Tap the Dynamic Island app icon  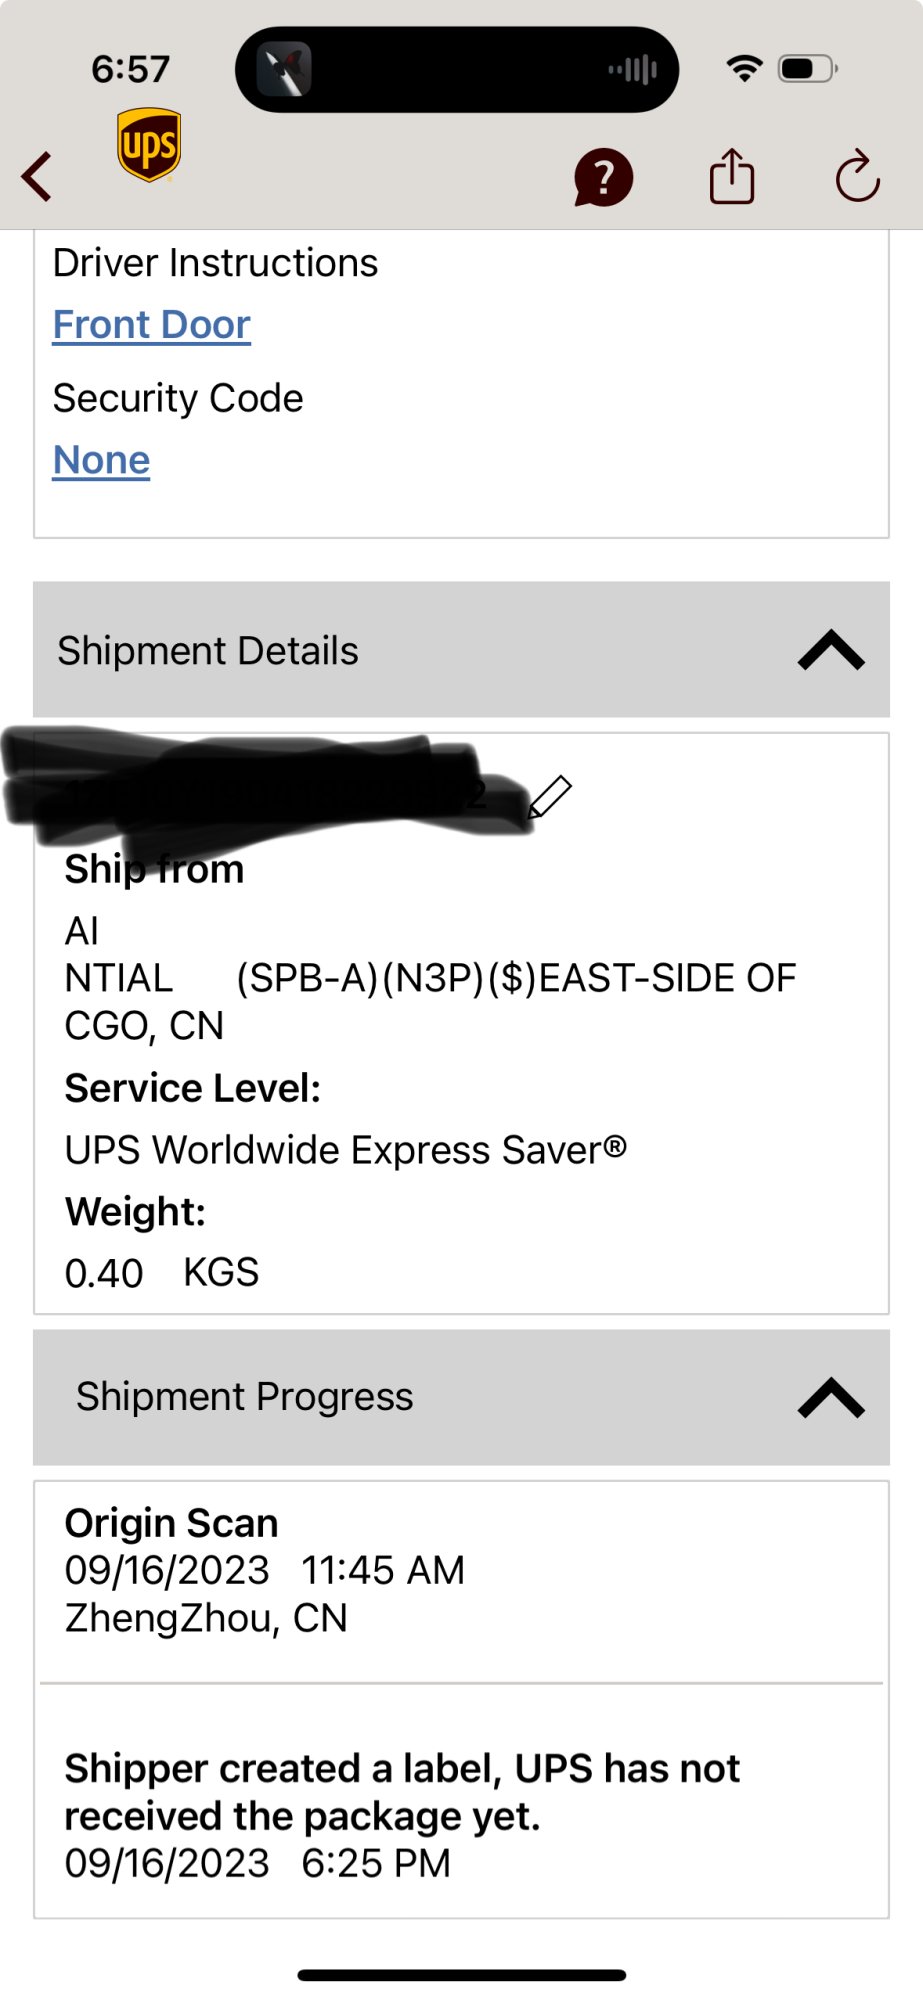(285, 70)
